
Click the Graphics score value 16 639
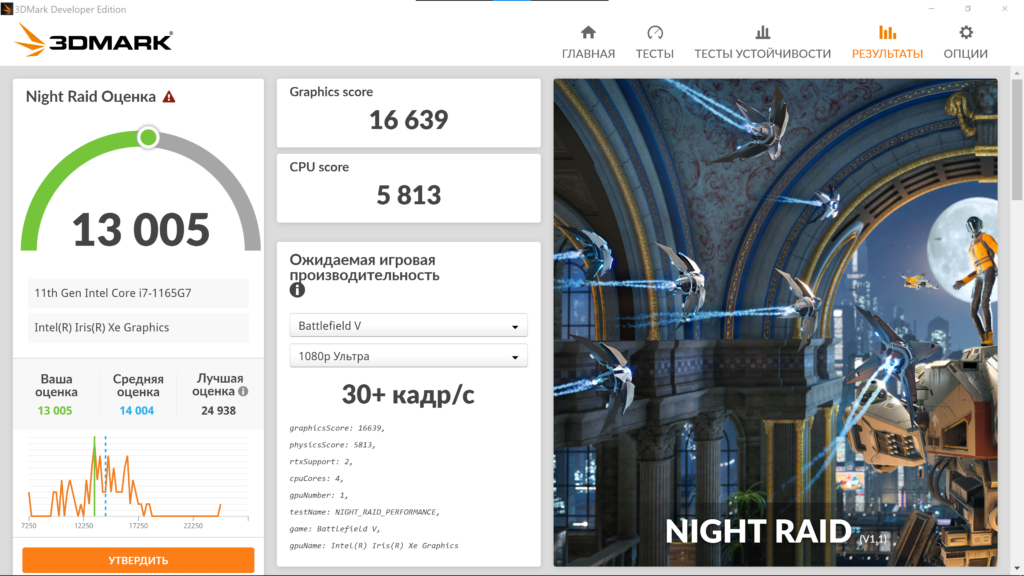tap(409, 120)
